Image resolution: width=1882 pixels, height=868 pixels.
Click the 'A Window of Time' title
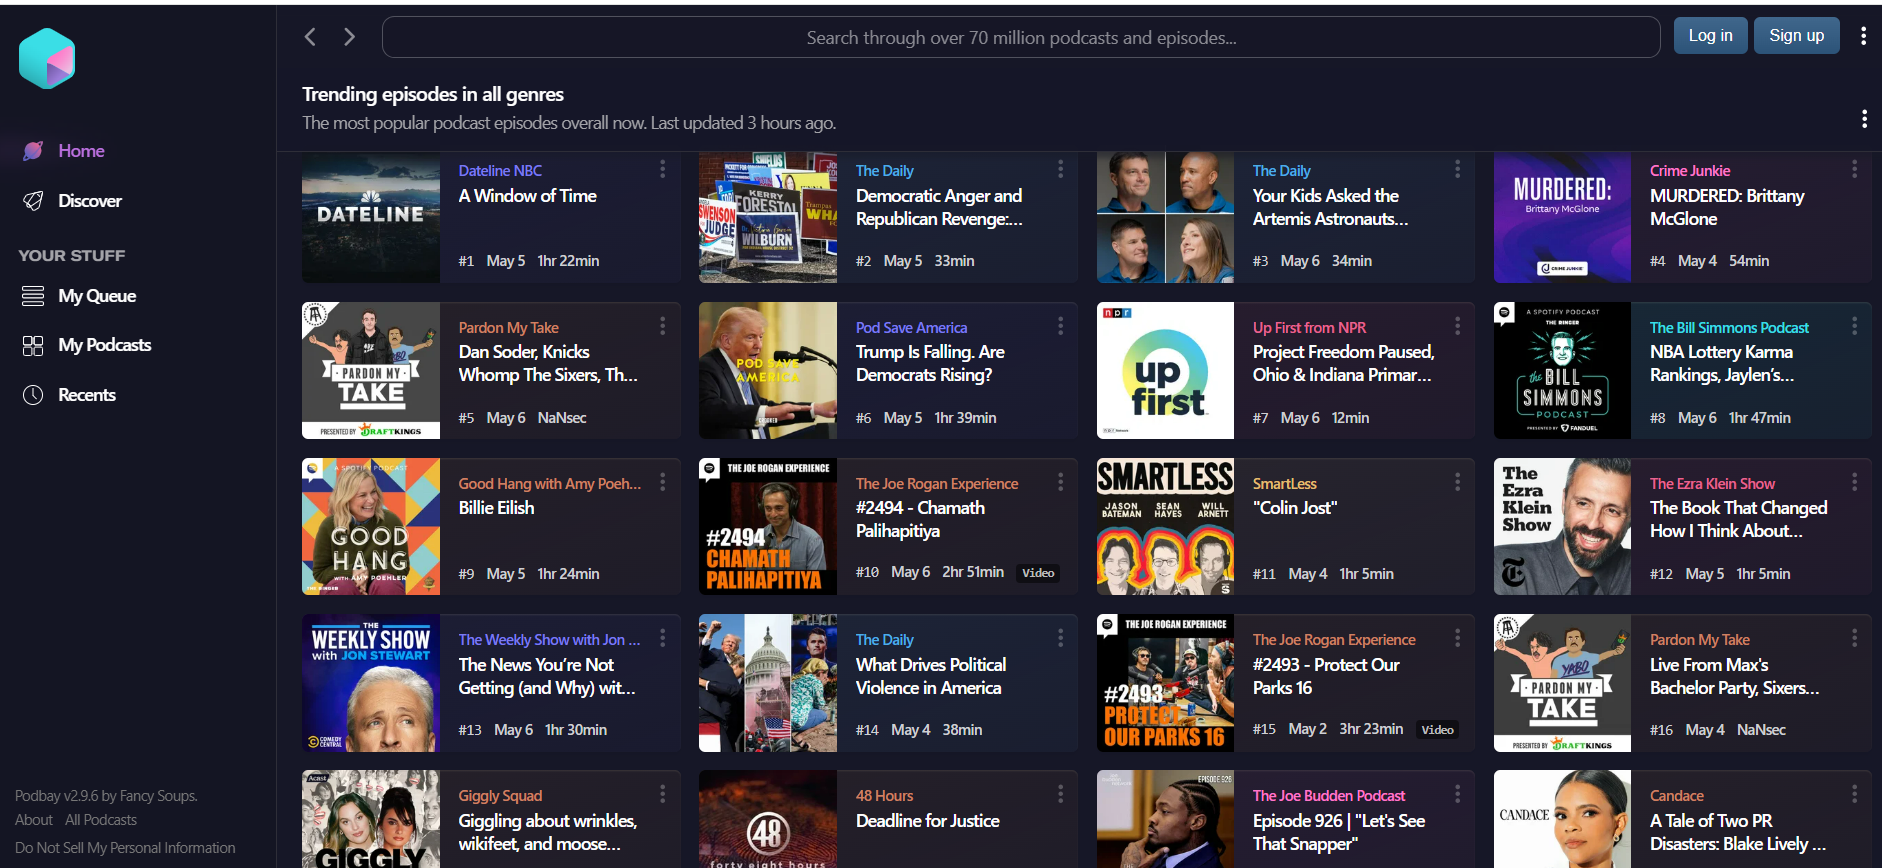[x=527, y=196]
